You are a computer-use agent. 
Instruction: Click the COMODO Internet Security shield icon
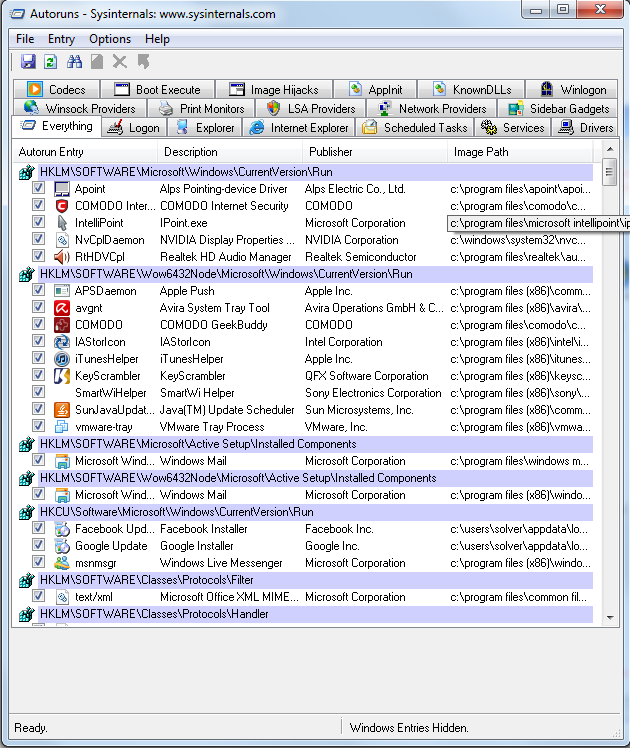click(x=62, y=206)
